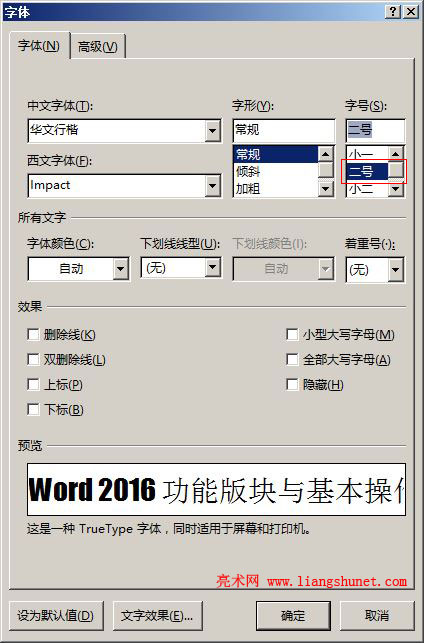Select 加粗 in the 字形 list
The height and width of the screenshot is (643, 424).
(x=276, y=188)
